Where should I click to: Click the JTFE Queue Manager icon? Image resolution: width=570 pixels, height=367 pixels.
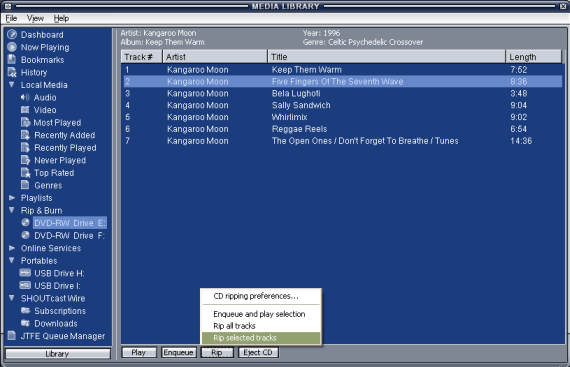[x=12, y=335]
